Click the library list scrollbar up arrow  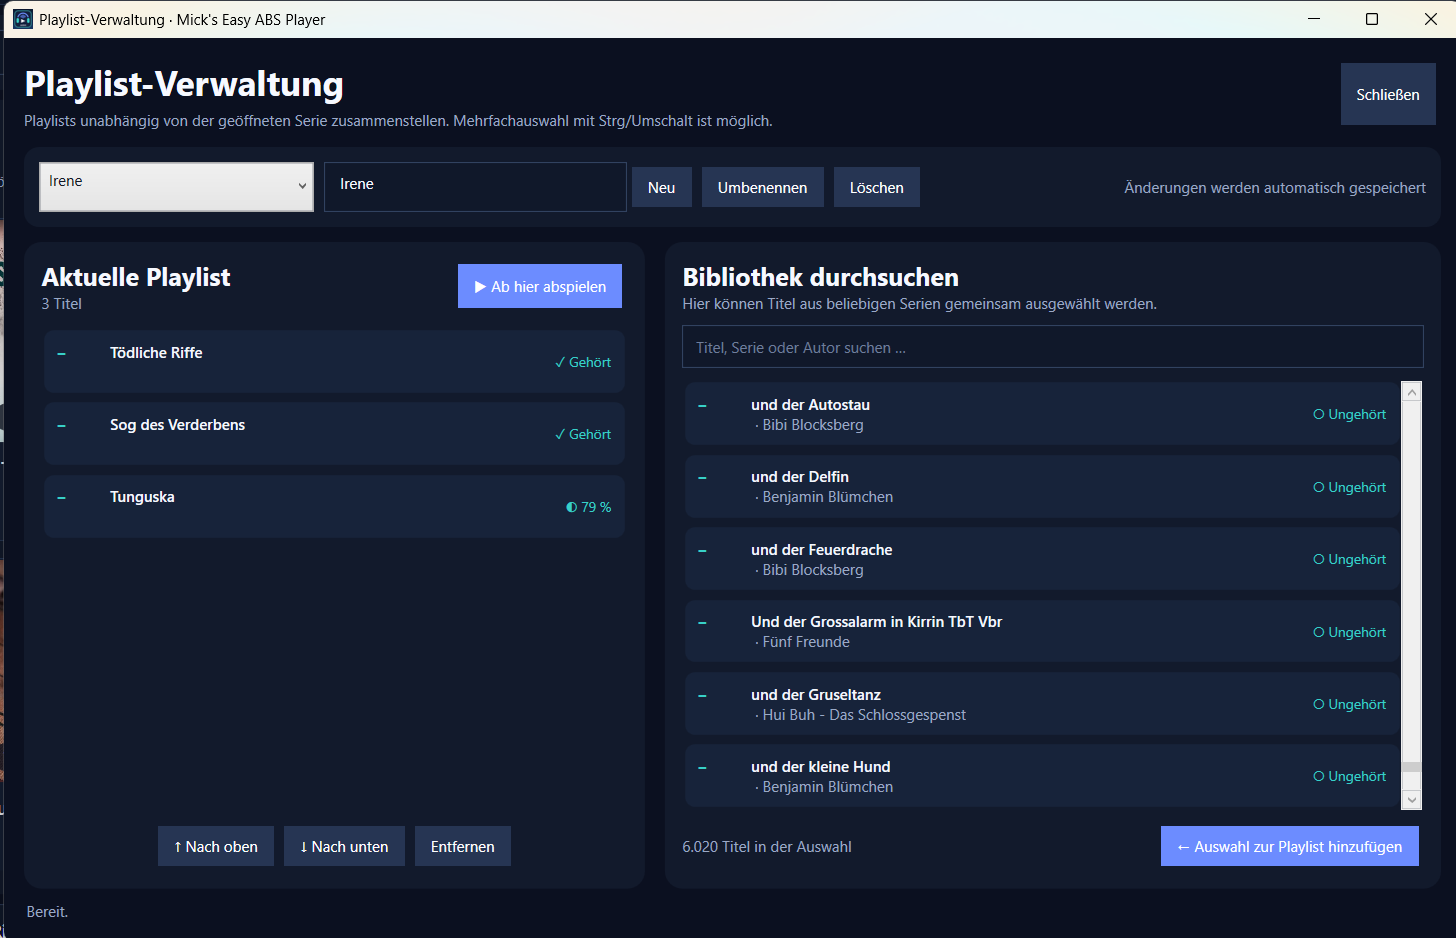point(1412,391)
